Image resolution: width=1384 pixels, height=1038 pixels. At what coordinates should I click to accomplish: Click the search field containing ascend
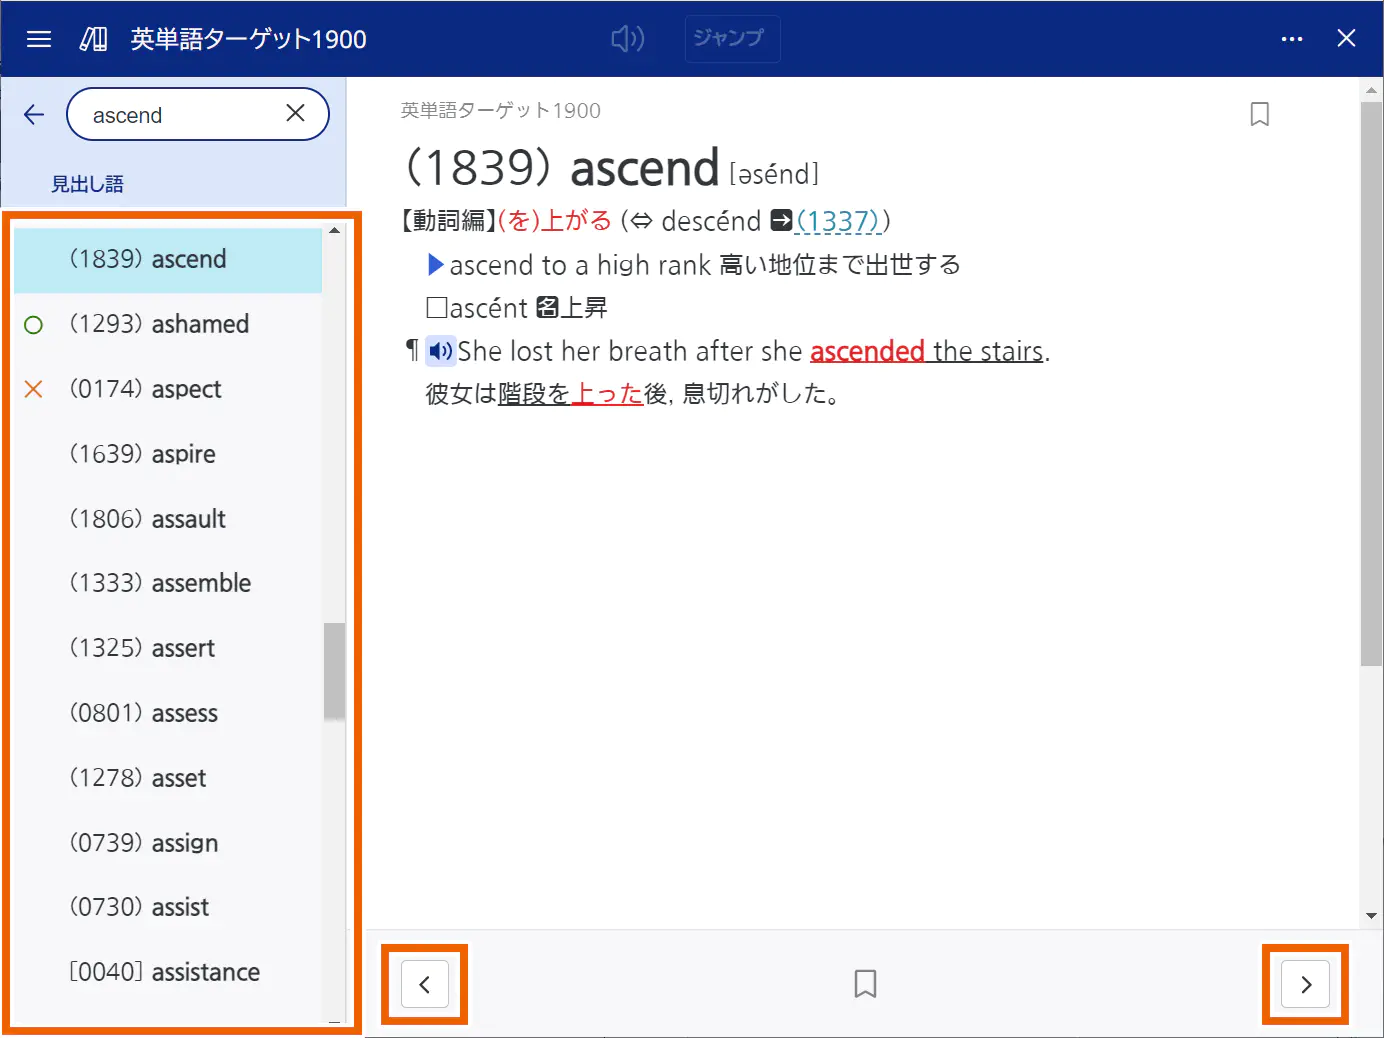tap(198, 114)
